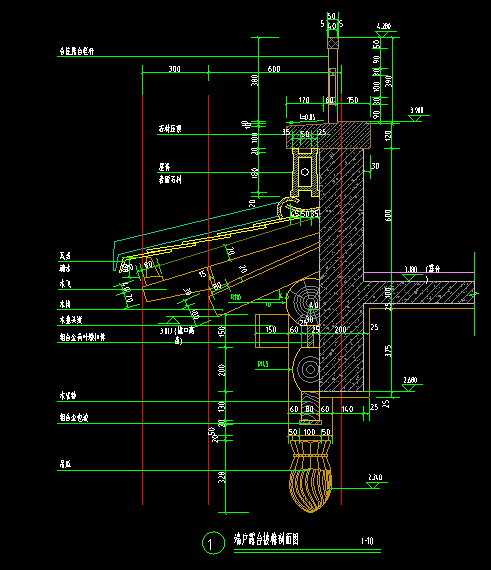Pick the vertical 328 dimension text
Image resolution: width=491 pixels, height=570 pixels.
[x=221, y=477]
